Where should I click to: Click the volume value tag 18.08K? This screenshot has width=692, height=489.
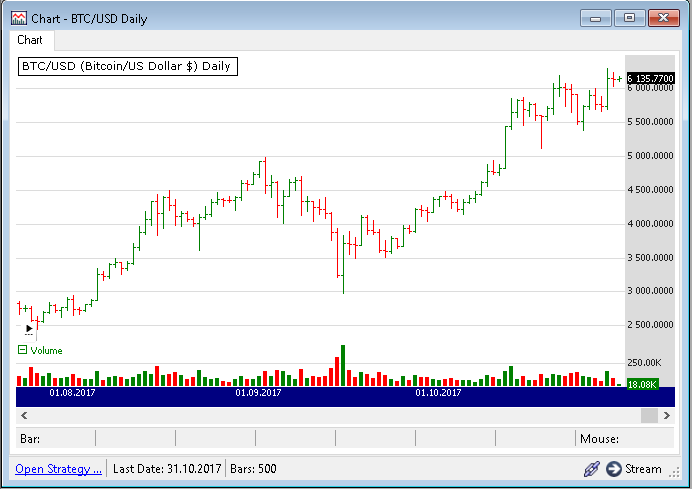tap(641, 384)
